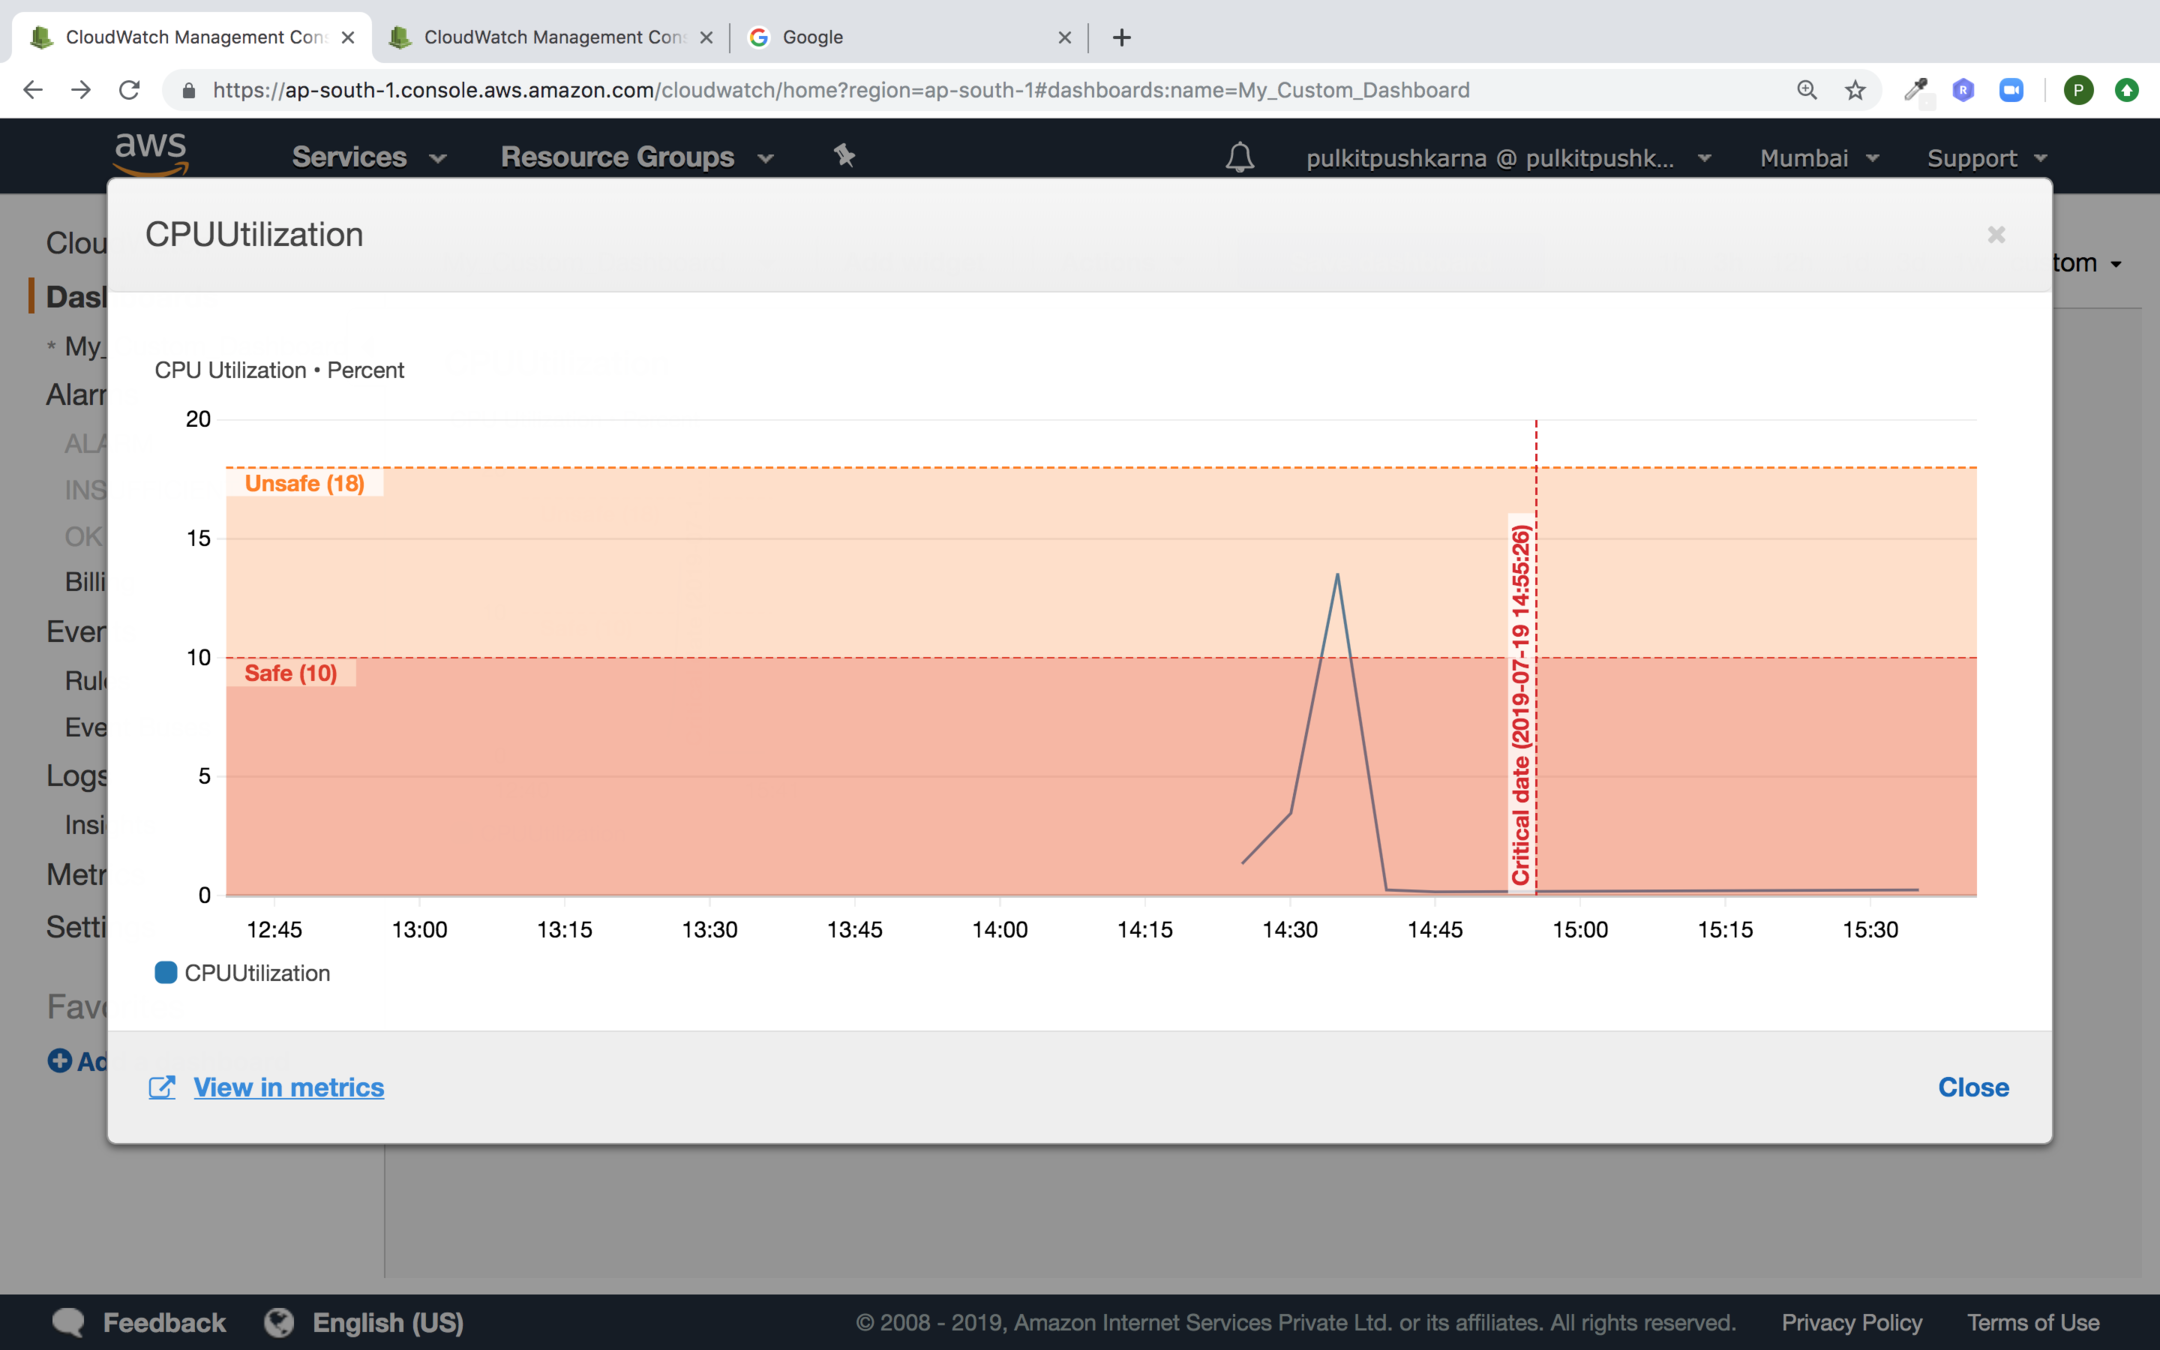Click the Zoom extension icon
This screenshot has height=1350, width=2160.
[x=2011, y=90]
